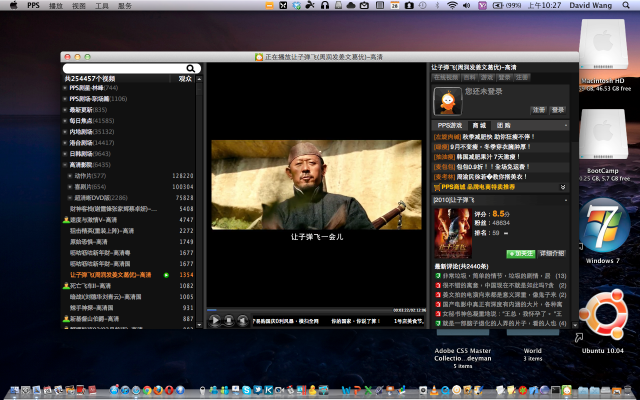Click the 详细介绍 details button
640x400 pixels.
point(552,254)
